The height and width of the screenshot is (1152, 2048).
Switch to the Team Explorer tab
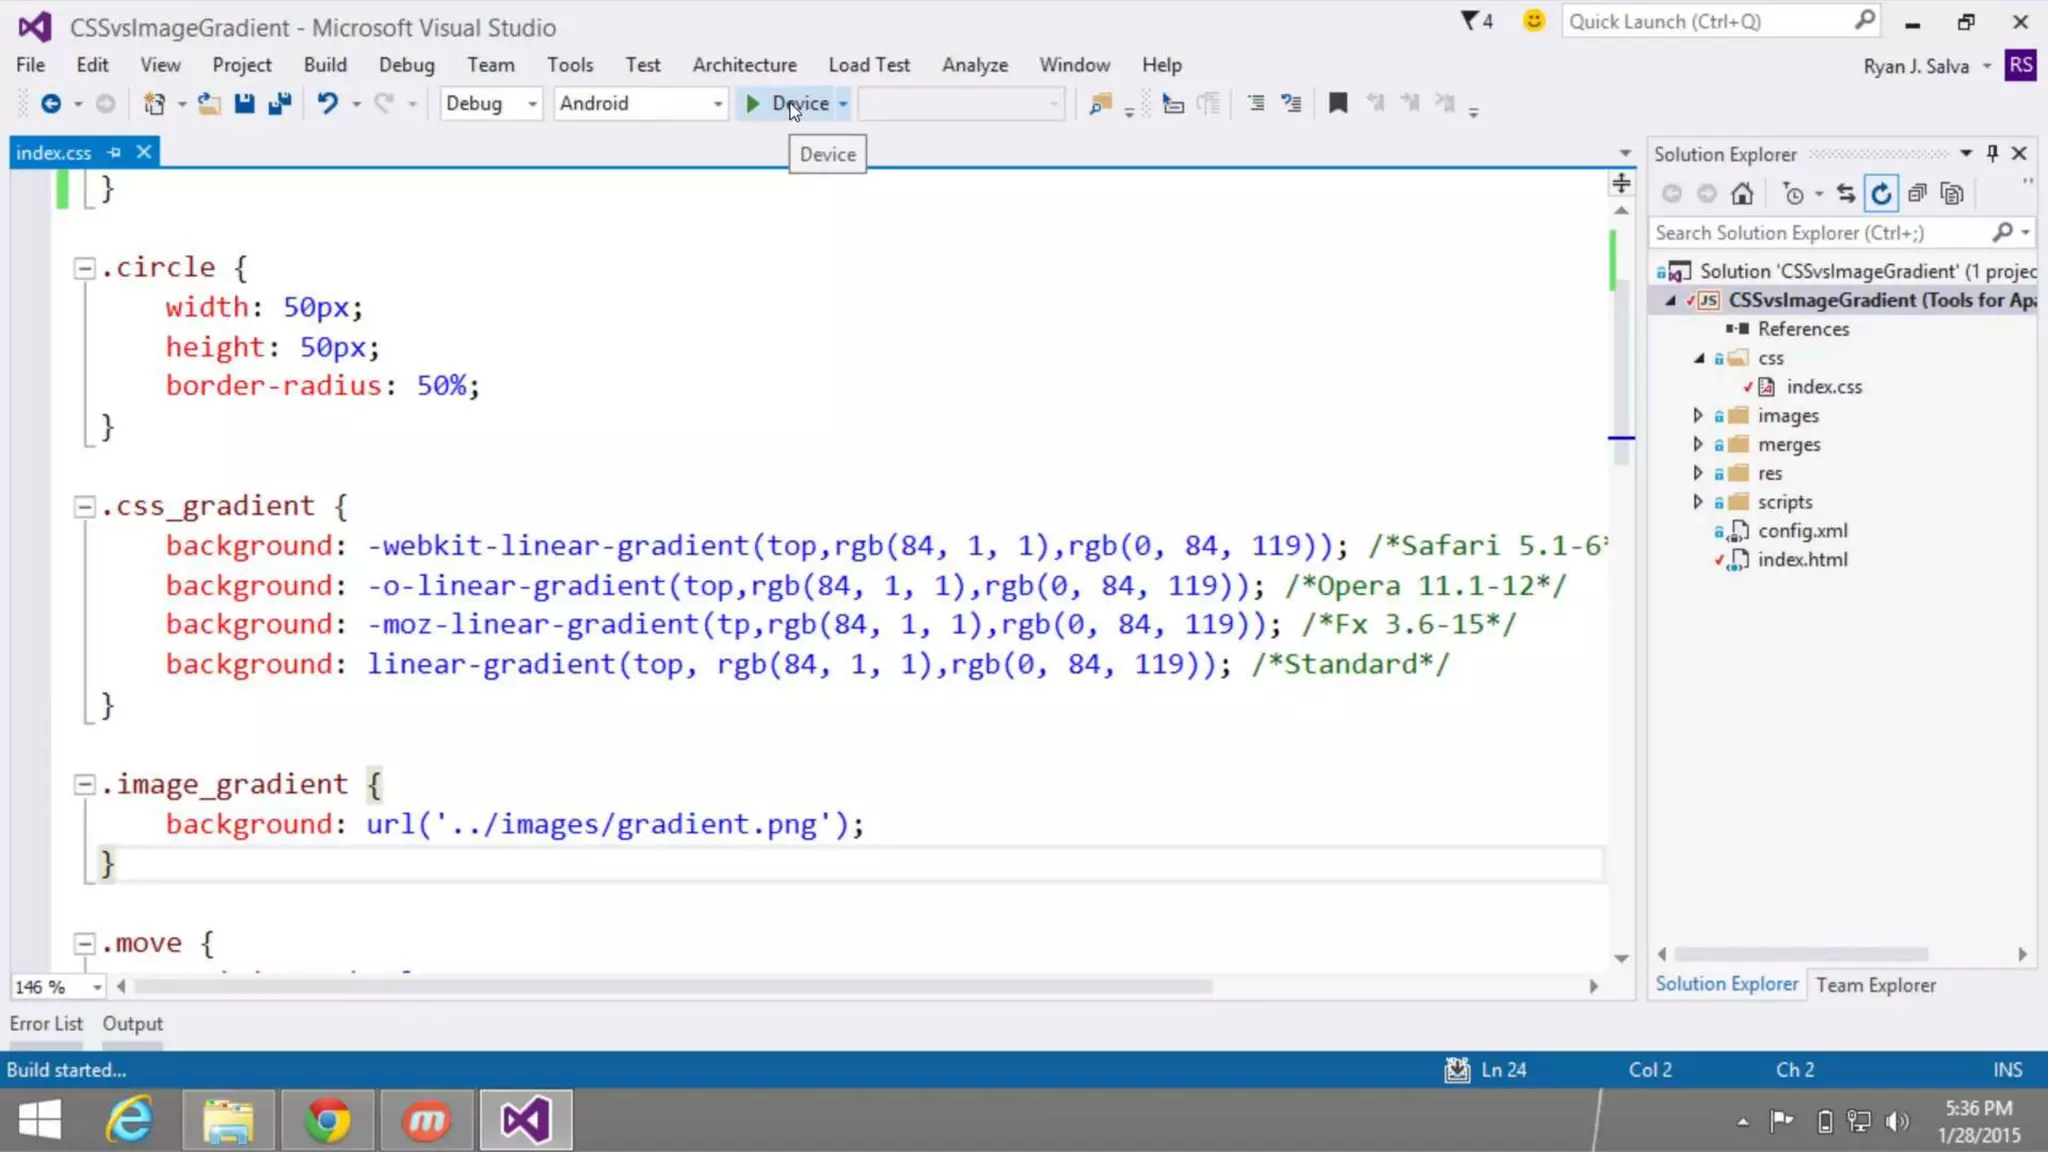click(x=1875, y=985)
